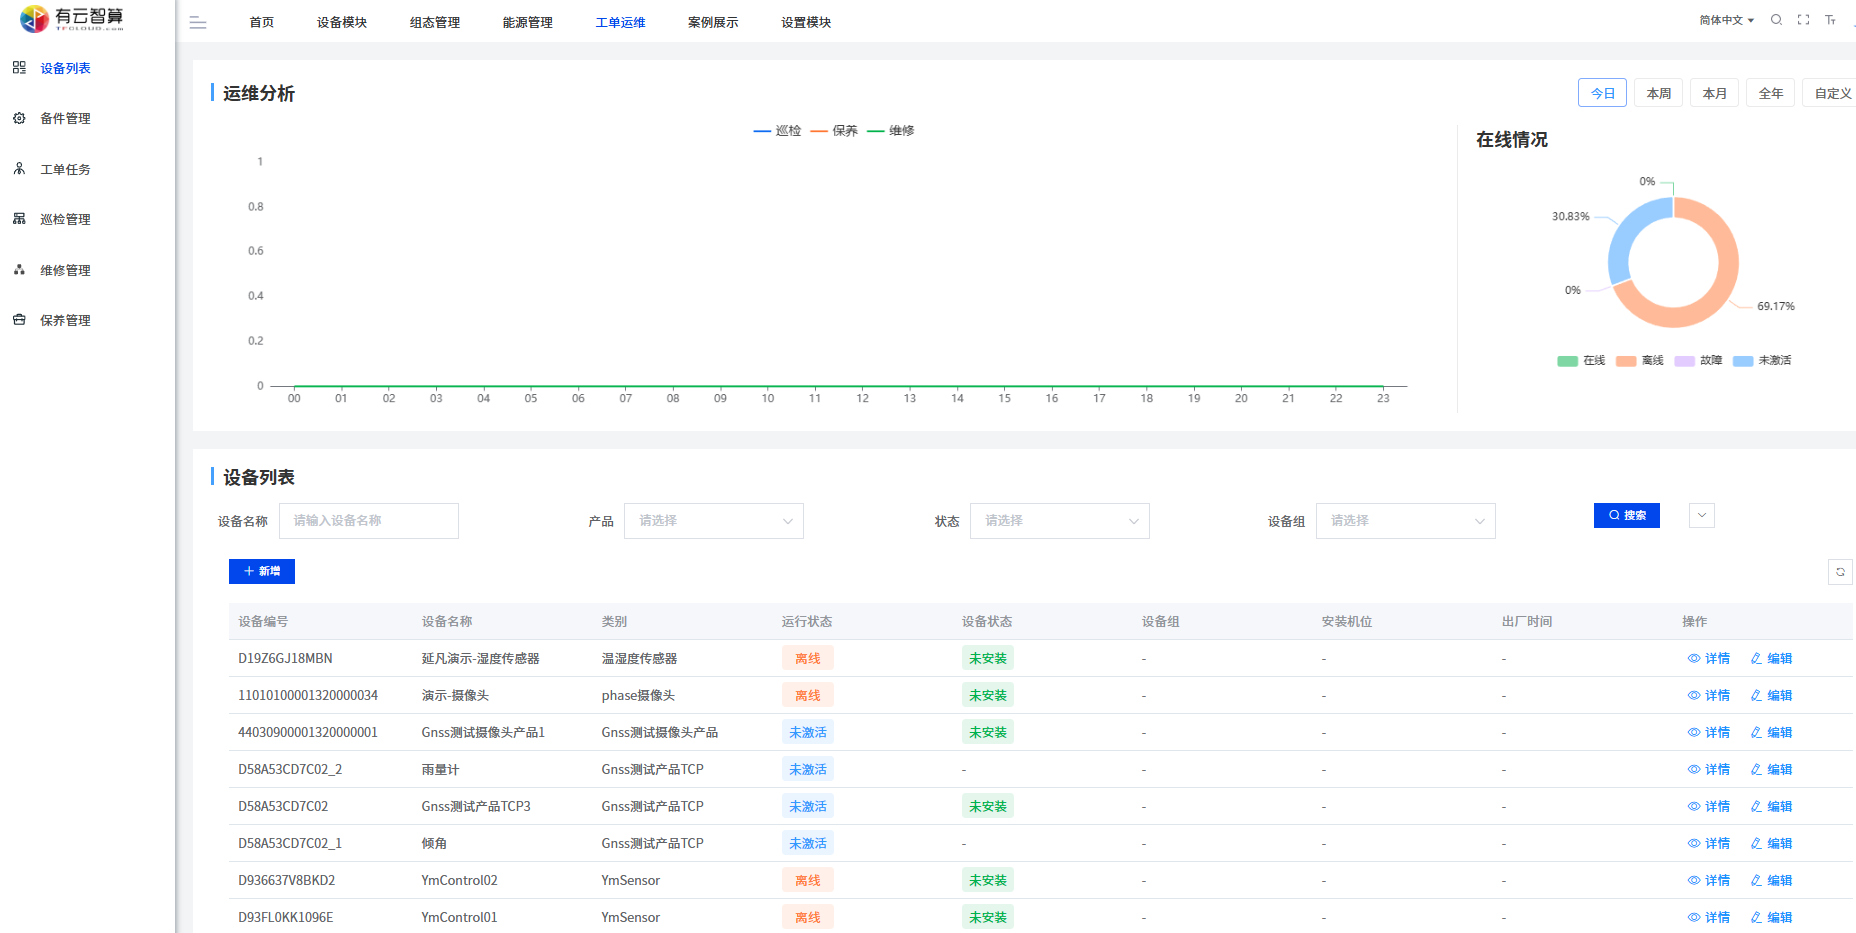The image size is (1856, 933).
Task: Click the 未激活 color swatch in legend
Action: 1743,361
